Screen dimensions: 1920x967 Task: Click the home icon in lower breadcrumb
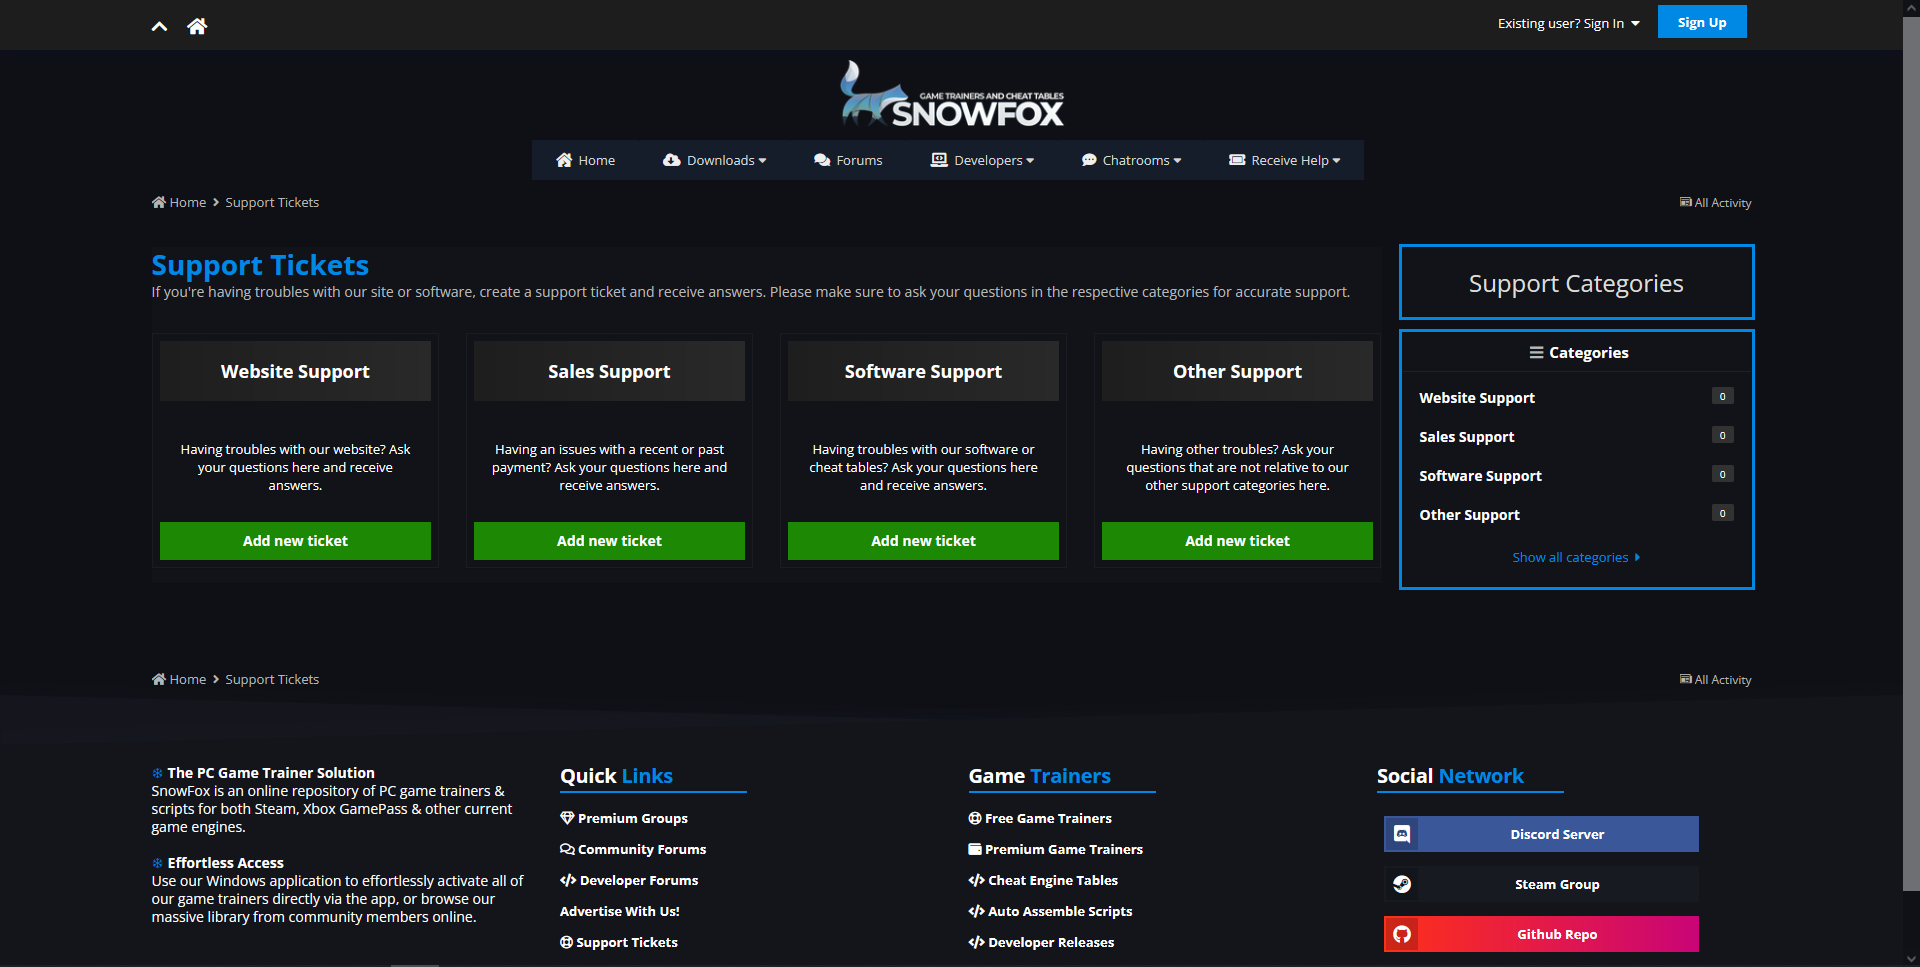coord(159,679)
